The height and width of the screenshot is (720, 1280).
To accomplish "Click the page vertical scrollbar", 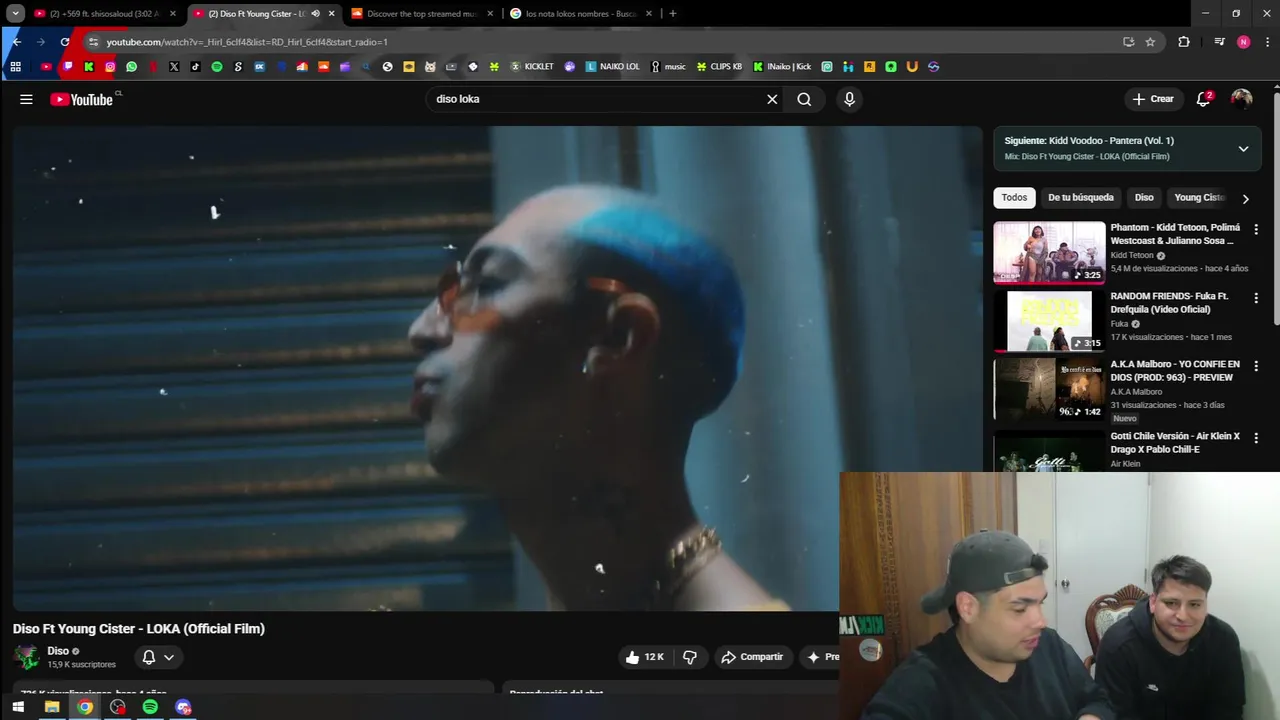I will coord(1276,207).
